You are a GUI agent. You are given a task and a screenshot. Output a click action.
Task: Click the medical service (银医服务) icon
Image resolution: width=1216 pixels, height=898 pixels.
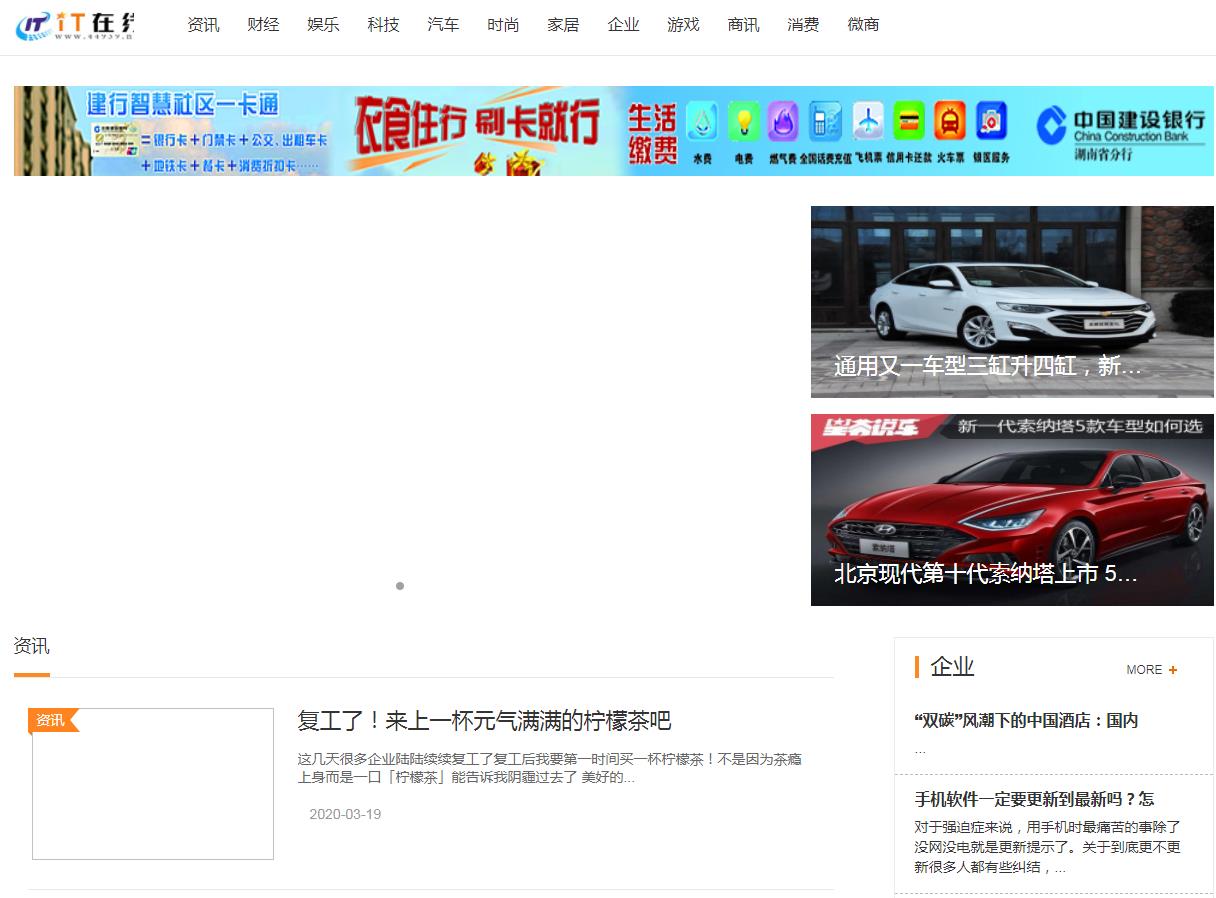point(991,122)
